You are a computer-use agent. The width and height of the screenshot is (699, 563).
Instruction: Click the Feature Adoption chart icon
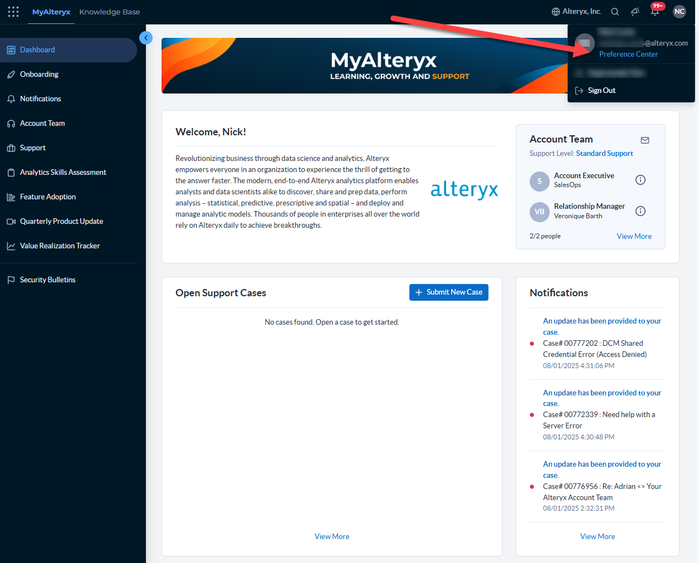pos(11,197)
